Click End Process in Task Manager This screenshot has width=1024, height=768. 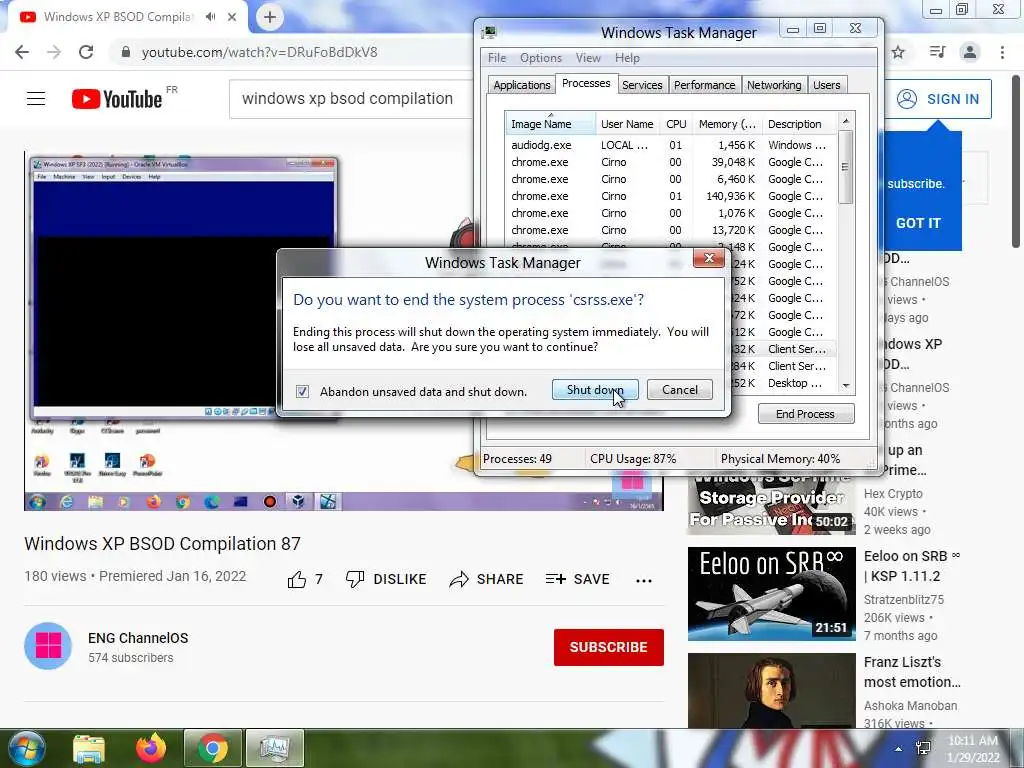tap(805, 414)
